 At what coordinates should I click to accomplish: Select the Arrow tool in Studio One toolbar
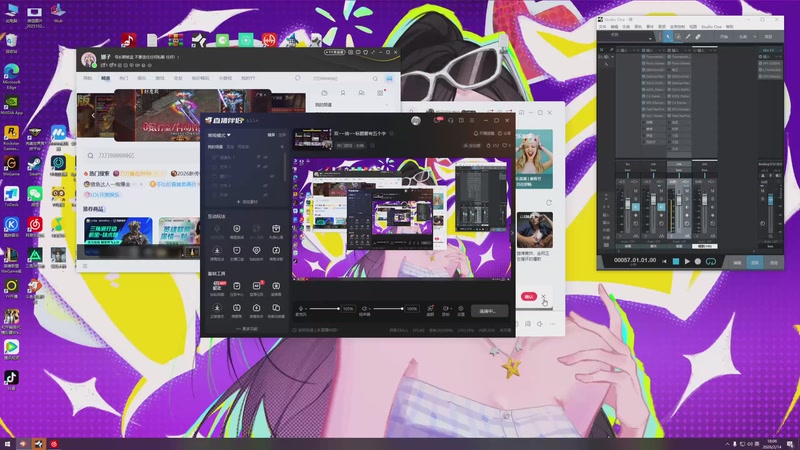tap(667, 37)
